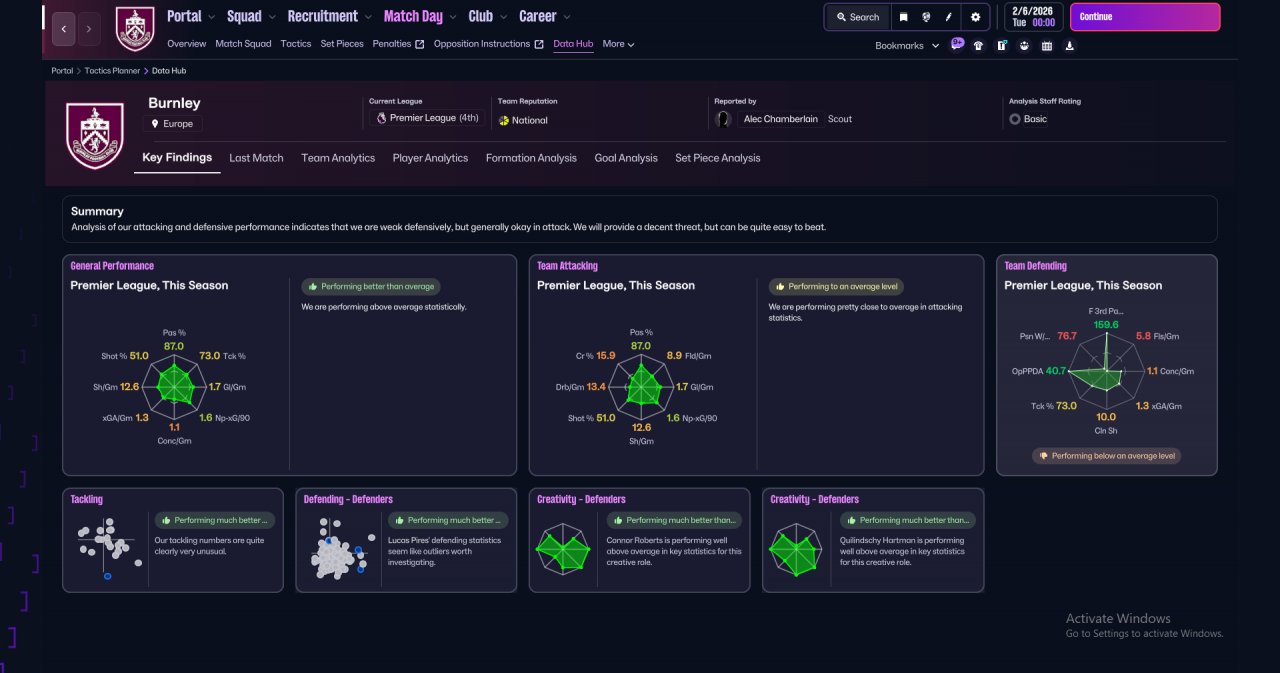Image resolution: width=1280 pixels, height=673 pixels.
Task: Open Connor Roberts creativity polygon card
Action: pyautogui.click(x=640, y=540)
